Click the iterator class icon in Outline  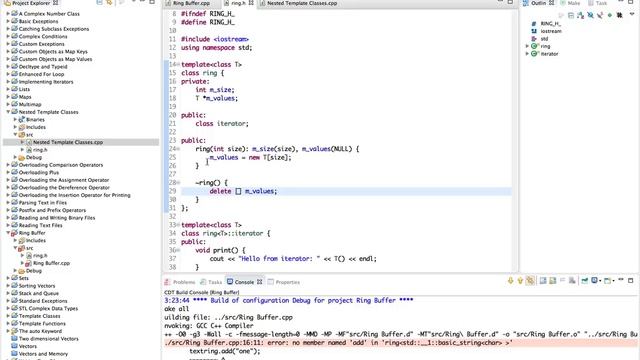click(x=534, y=53)
